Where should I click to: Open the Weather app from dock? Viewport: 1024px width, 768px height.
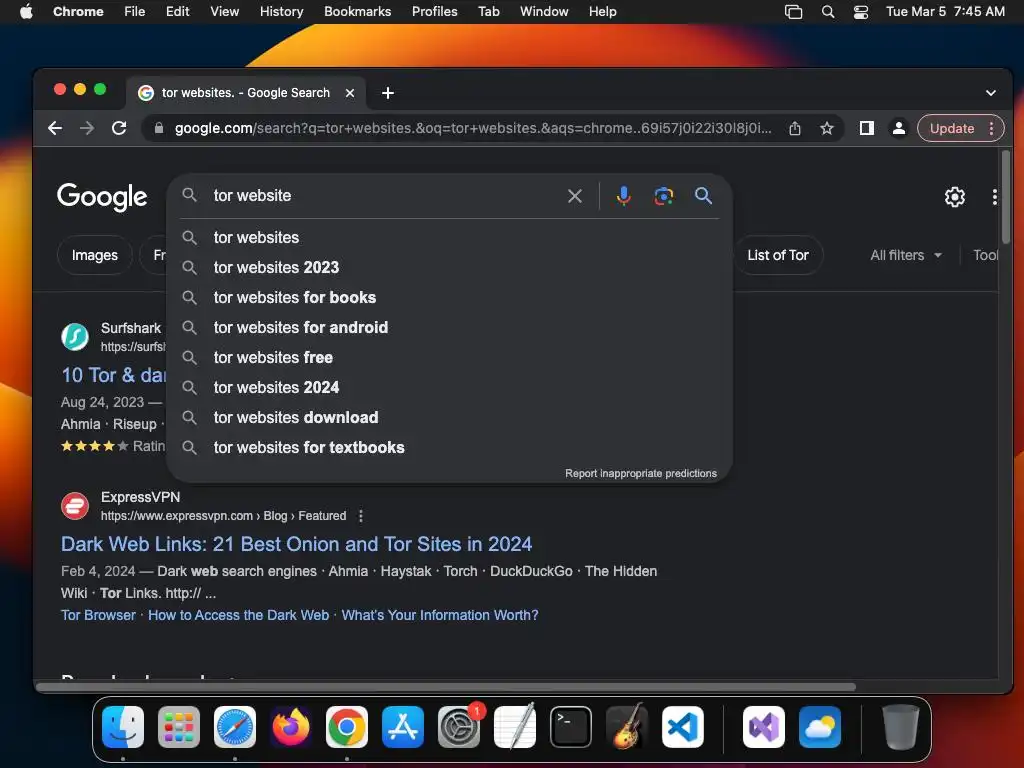click(x=820, y=727)
